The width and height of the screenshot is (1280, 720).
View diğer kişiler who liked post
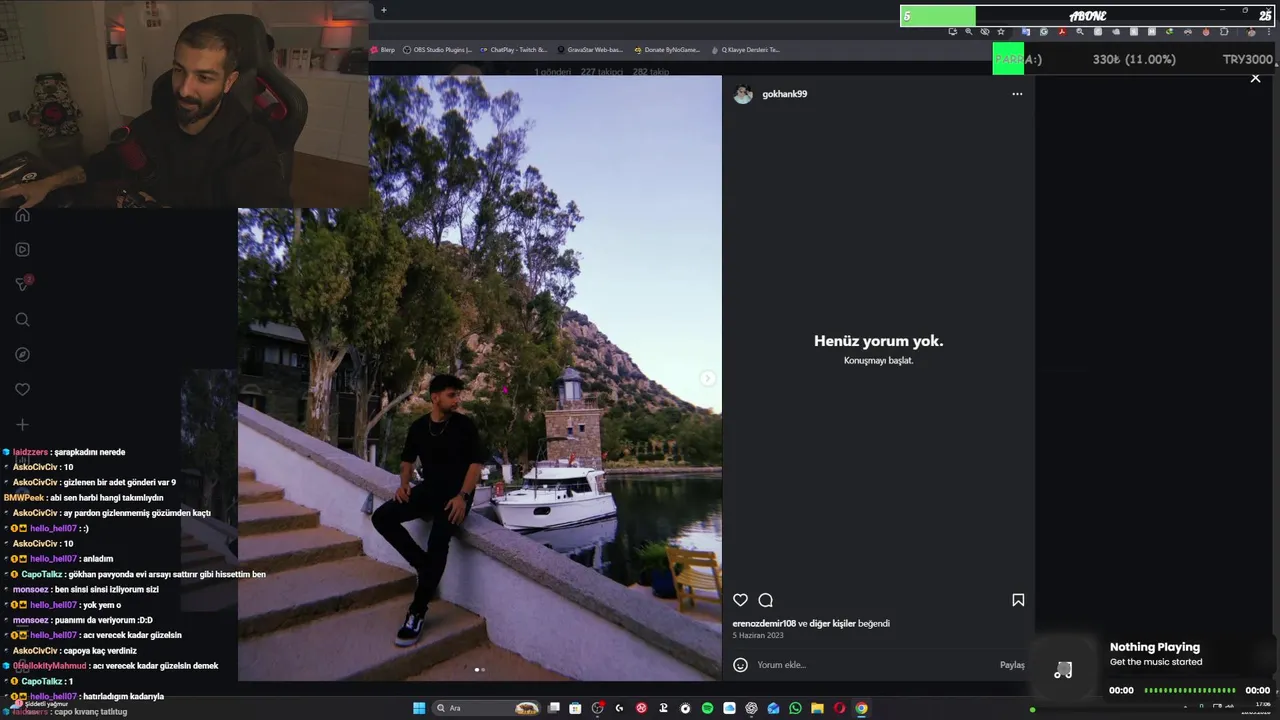[832, 623]
